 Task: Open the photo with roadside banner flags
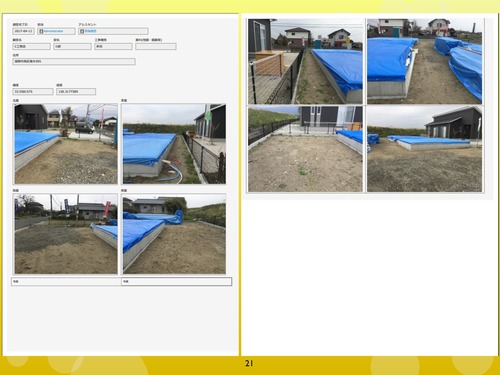66,234
